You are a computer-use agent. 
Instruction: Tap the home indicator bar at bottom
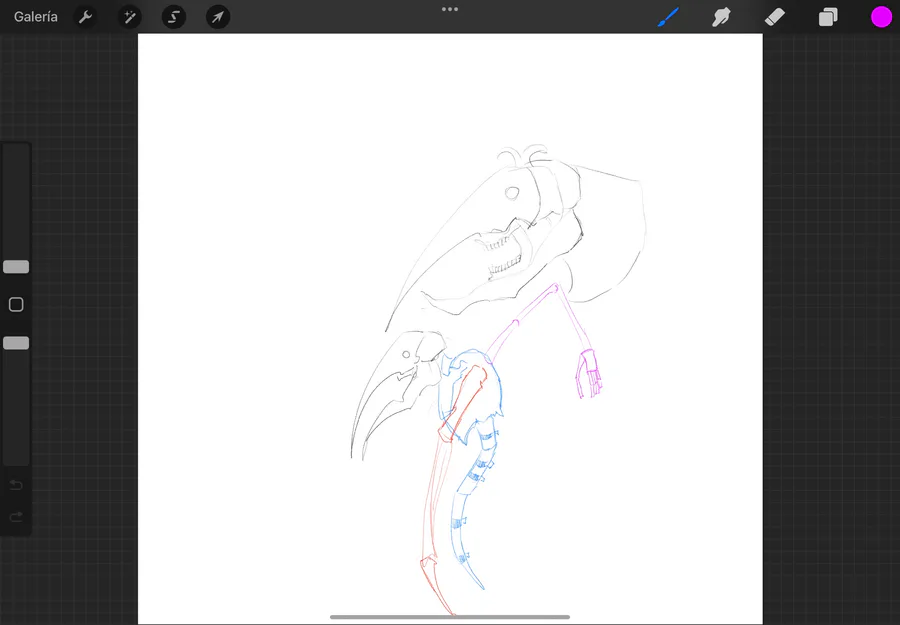[x=450, y=617]
